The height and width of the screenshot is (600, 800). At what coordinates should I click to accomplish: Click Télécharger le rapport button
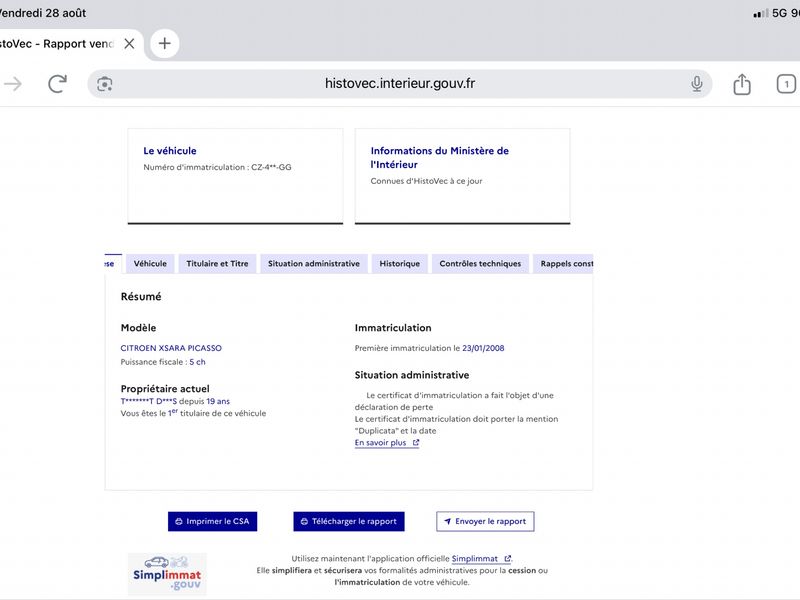(349, 521)
